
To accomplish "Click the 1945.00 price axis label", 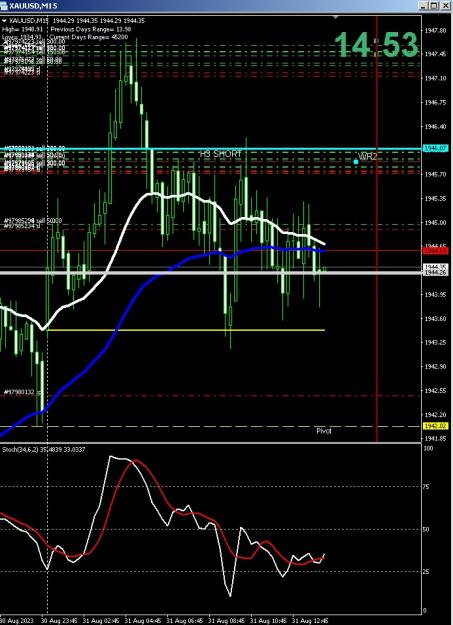I will pyautogui.click(x=435, y=222).
